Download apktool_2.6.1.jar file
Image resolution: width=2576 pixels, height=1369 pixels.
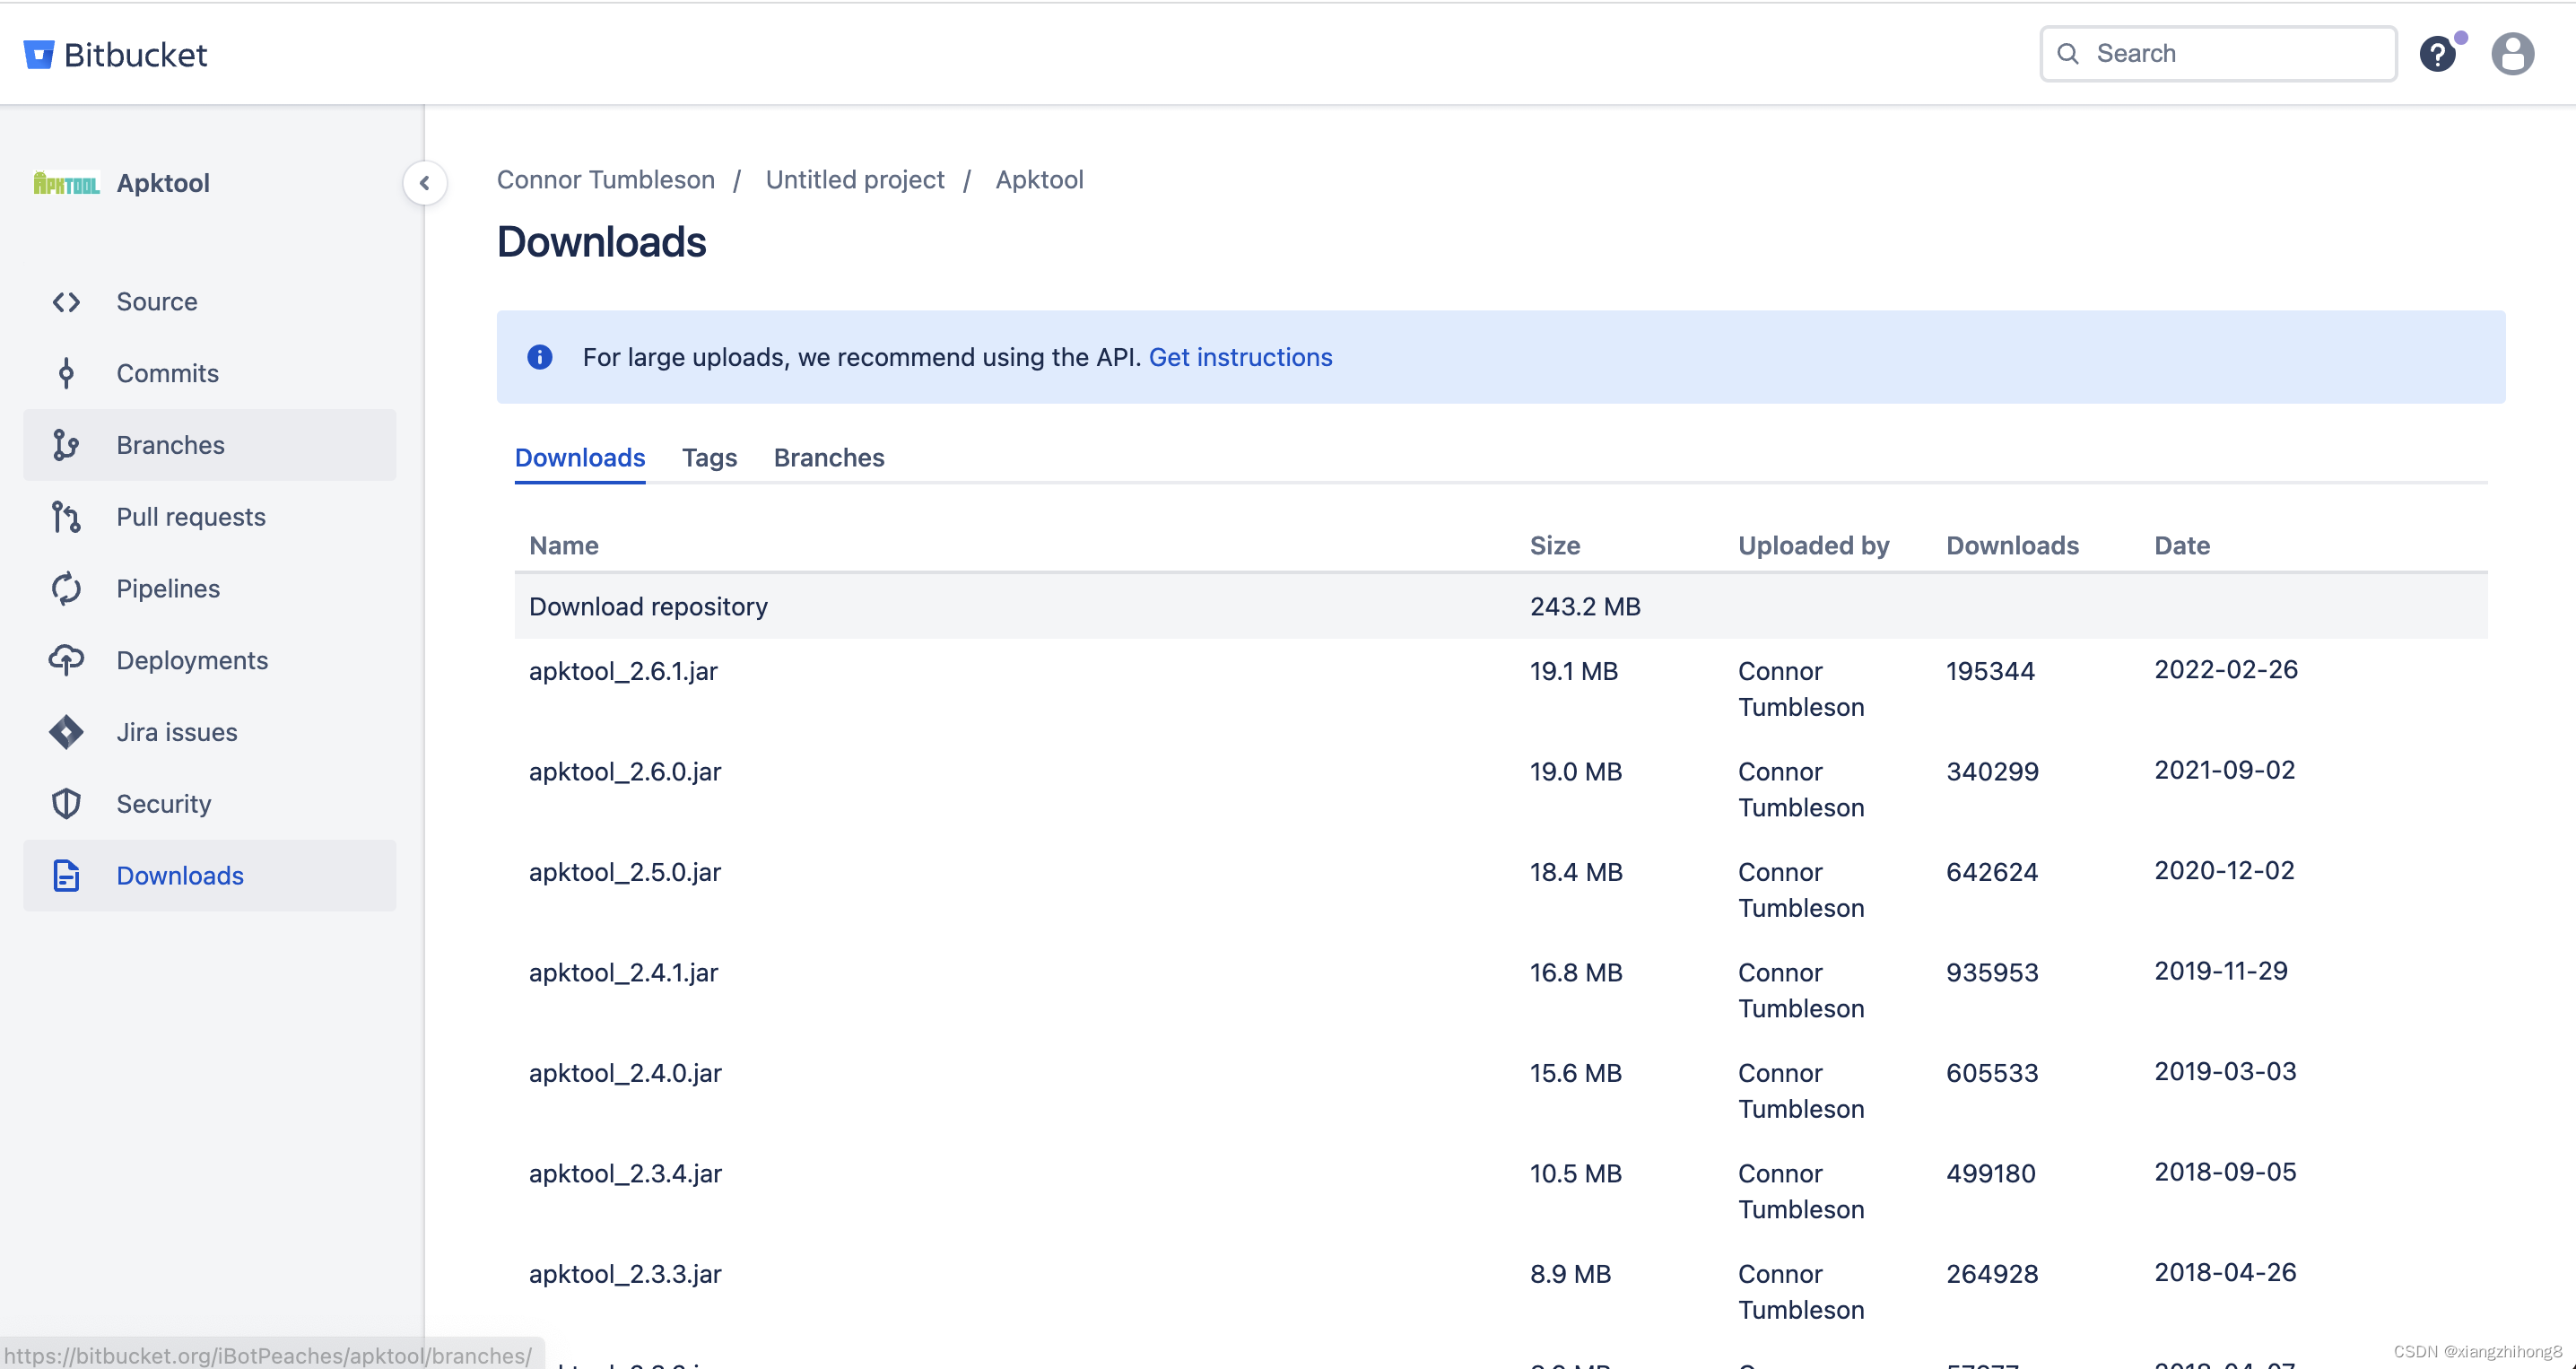(623, 671)
